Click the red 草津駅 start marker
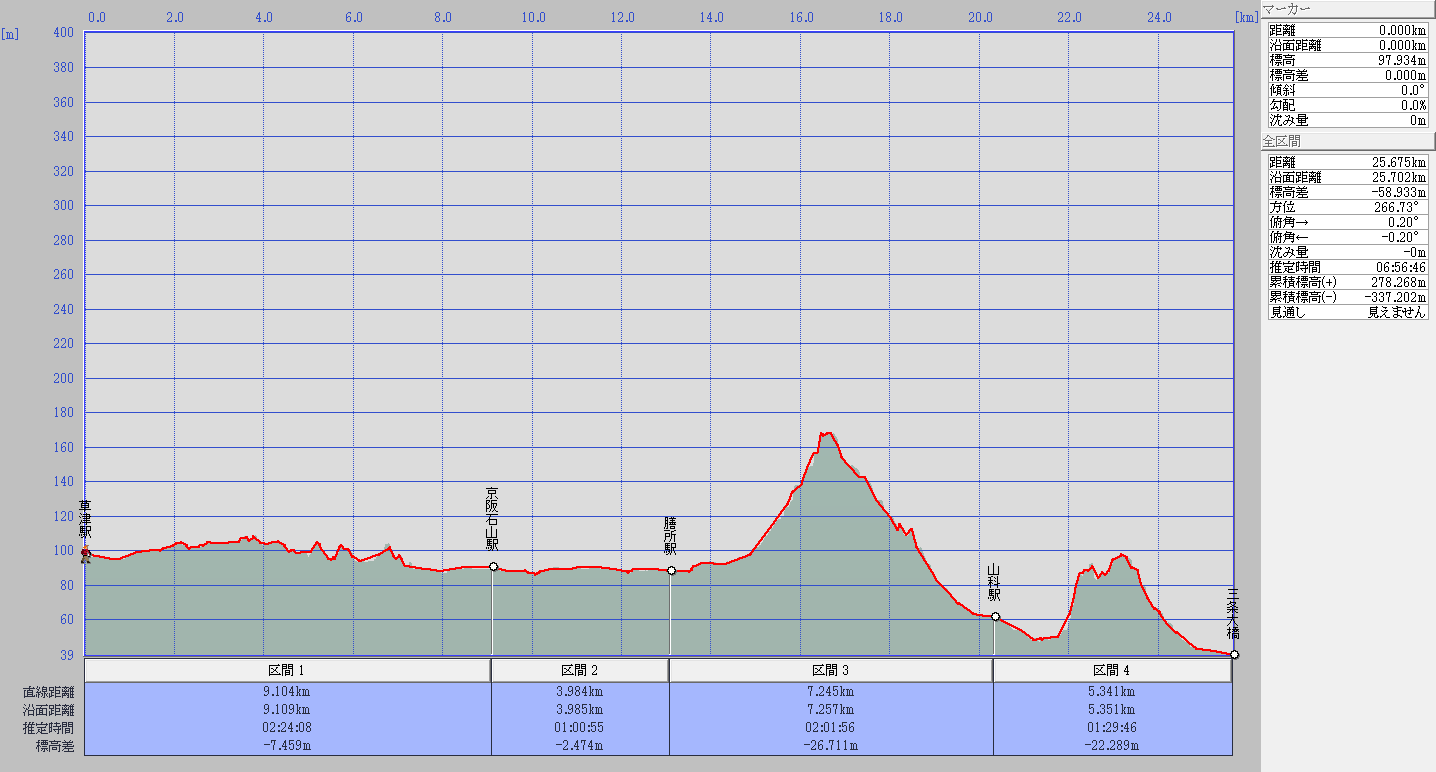Screen dimensions: 1436x772 coord(86,552)
